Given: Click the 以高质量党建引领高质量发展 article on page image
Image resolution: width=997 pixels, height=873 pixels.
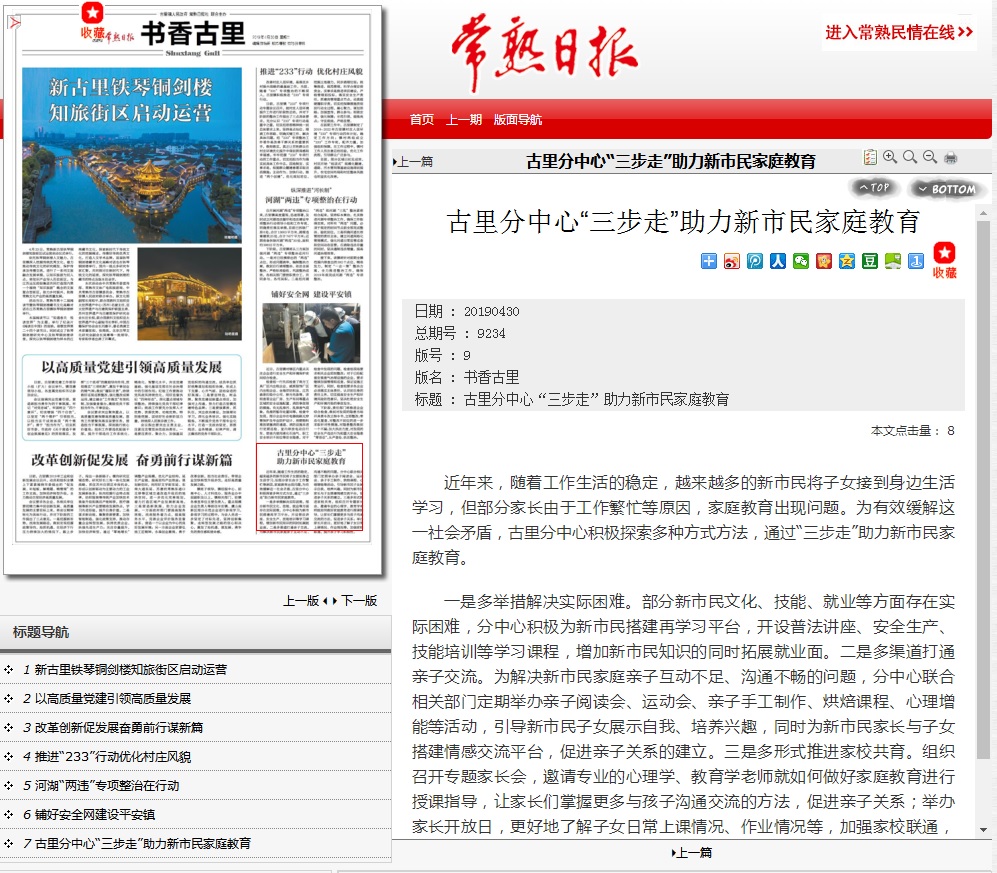Looking at the screenshot, I should point(132,397).
